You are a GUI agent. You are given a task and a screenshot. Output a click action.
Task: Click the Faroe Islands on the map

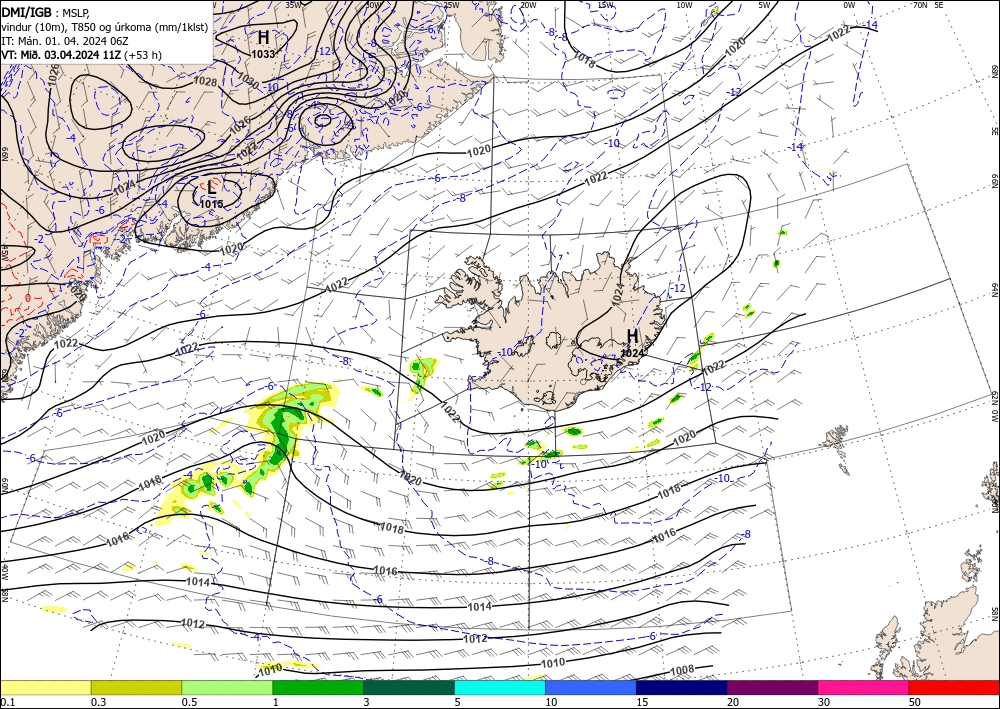click(x=837, y=450)
